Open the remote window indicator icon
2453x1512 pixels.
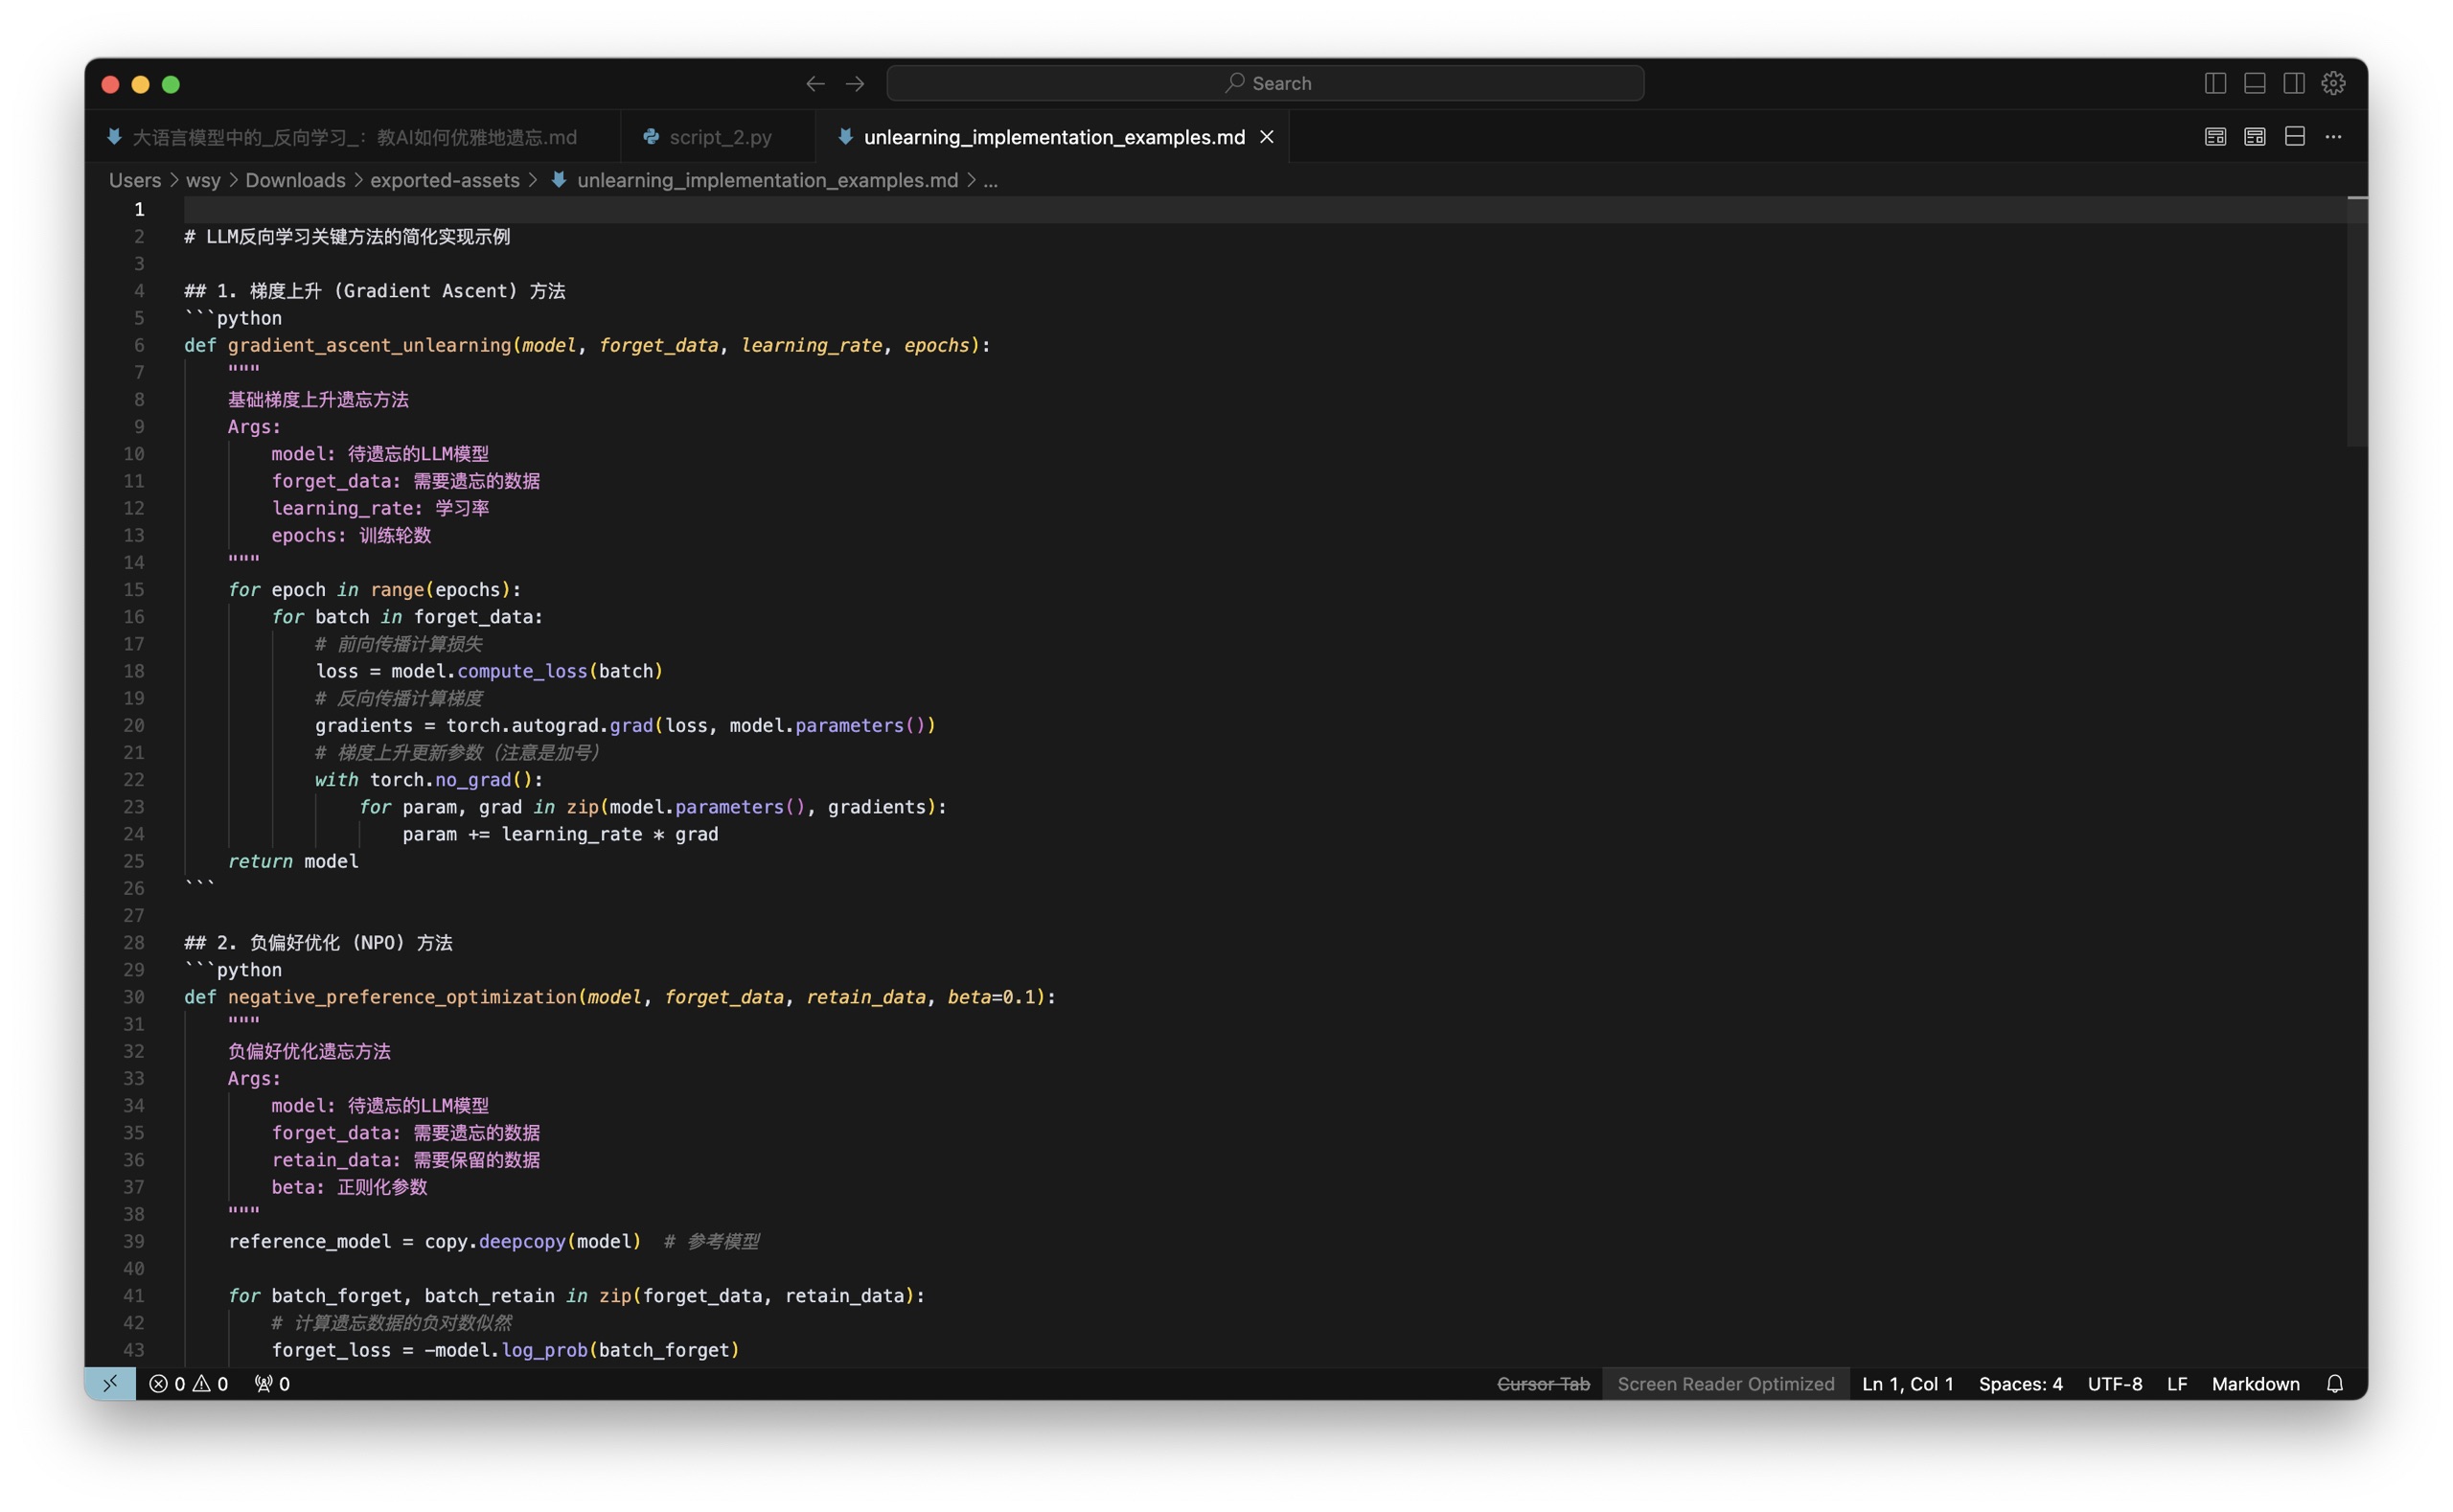(x=110, y=1383)
